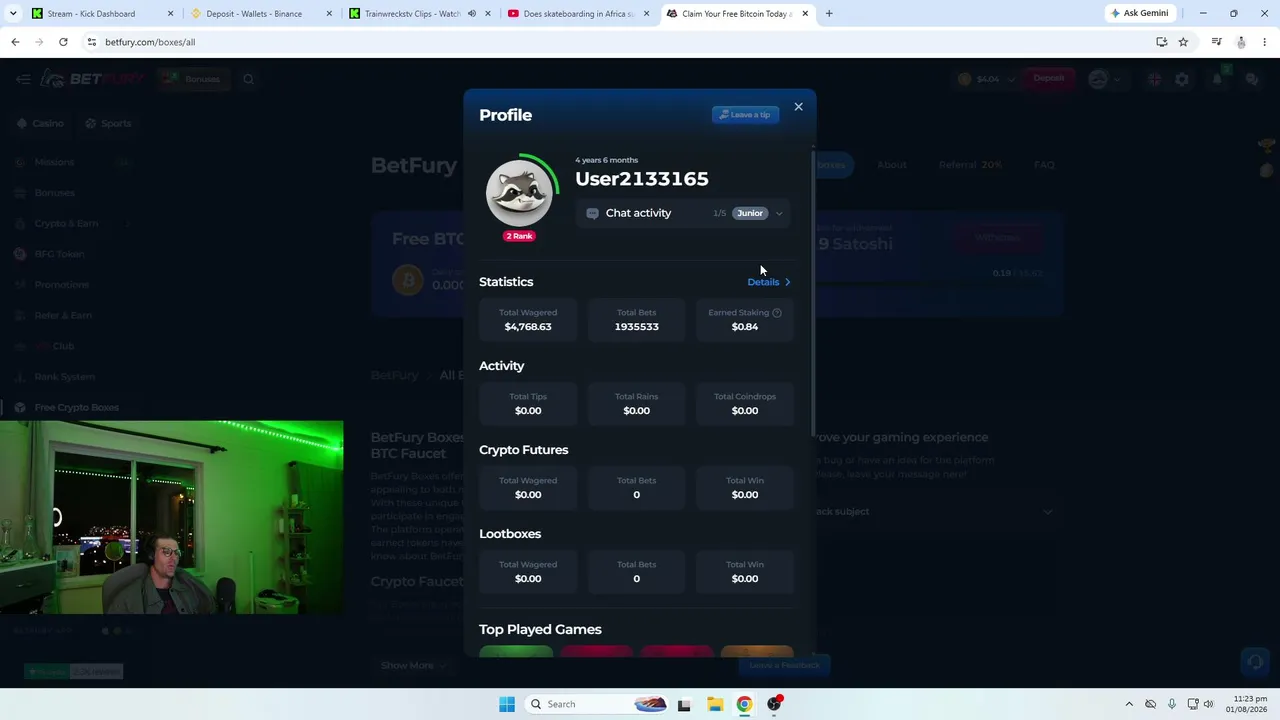Reload the betfury.com page
This screenshot has height=720, width=1280.
[x=63, y=42]
